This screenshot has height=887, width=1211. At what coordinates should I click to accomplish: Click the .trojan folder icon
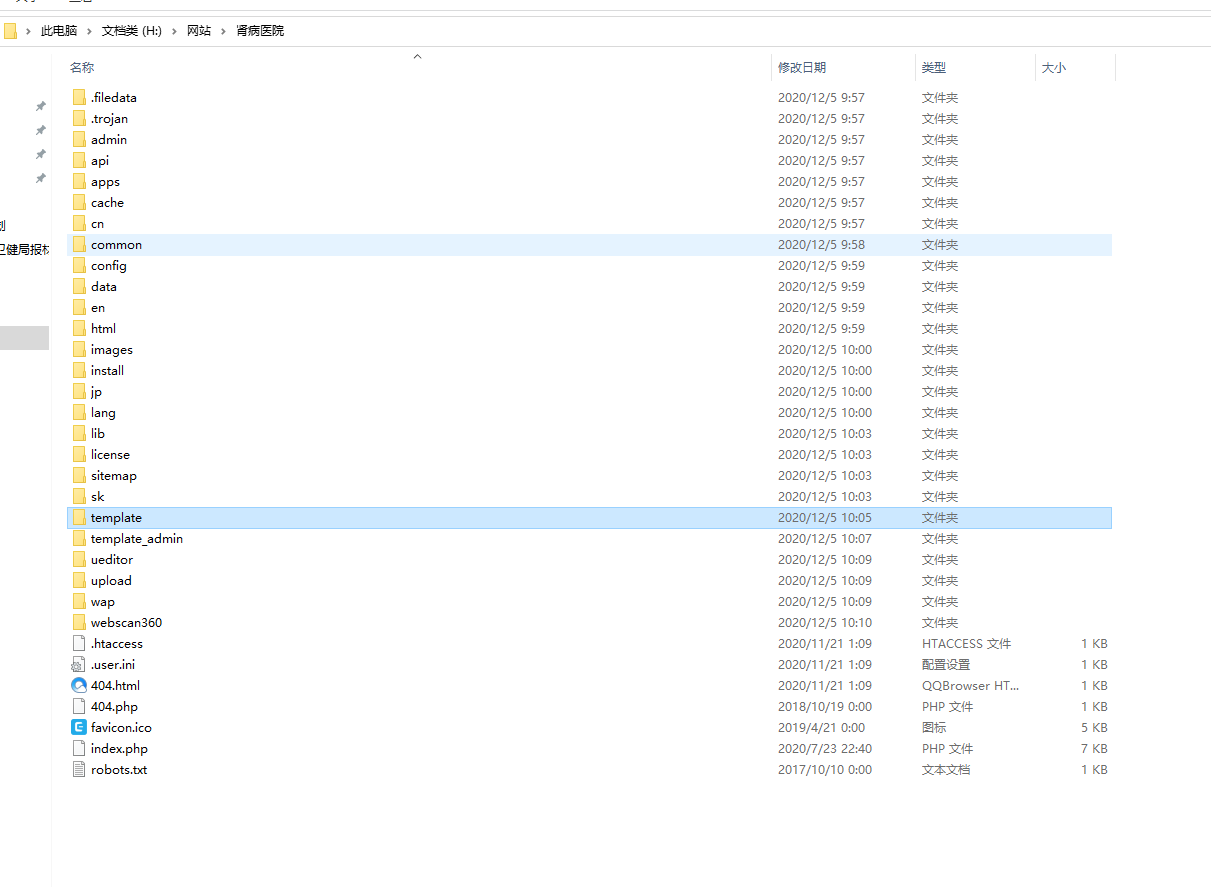point(79,118)
